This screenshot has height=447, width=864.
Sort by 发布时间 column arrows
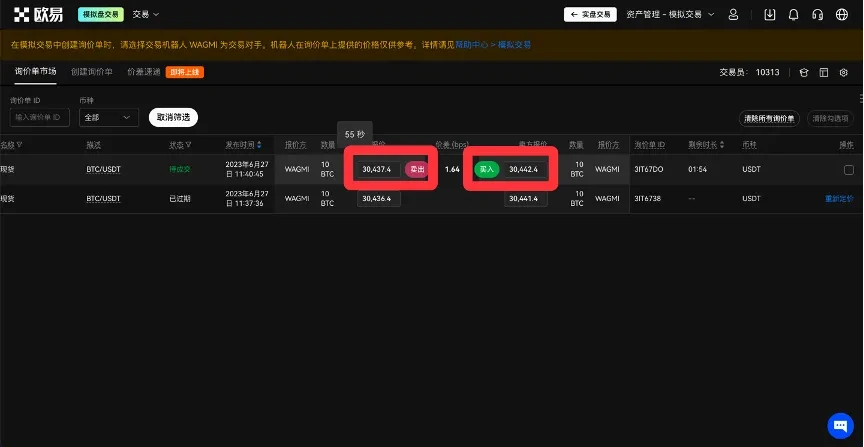click(x=259, y=145)
